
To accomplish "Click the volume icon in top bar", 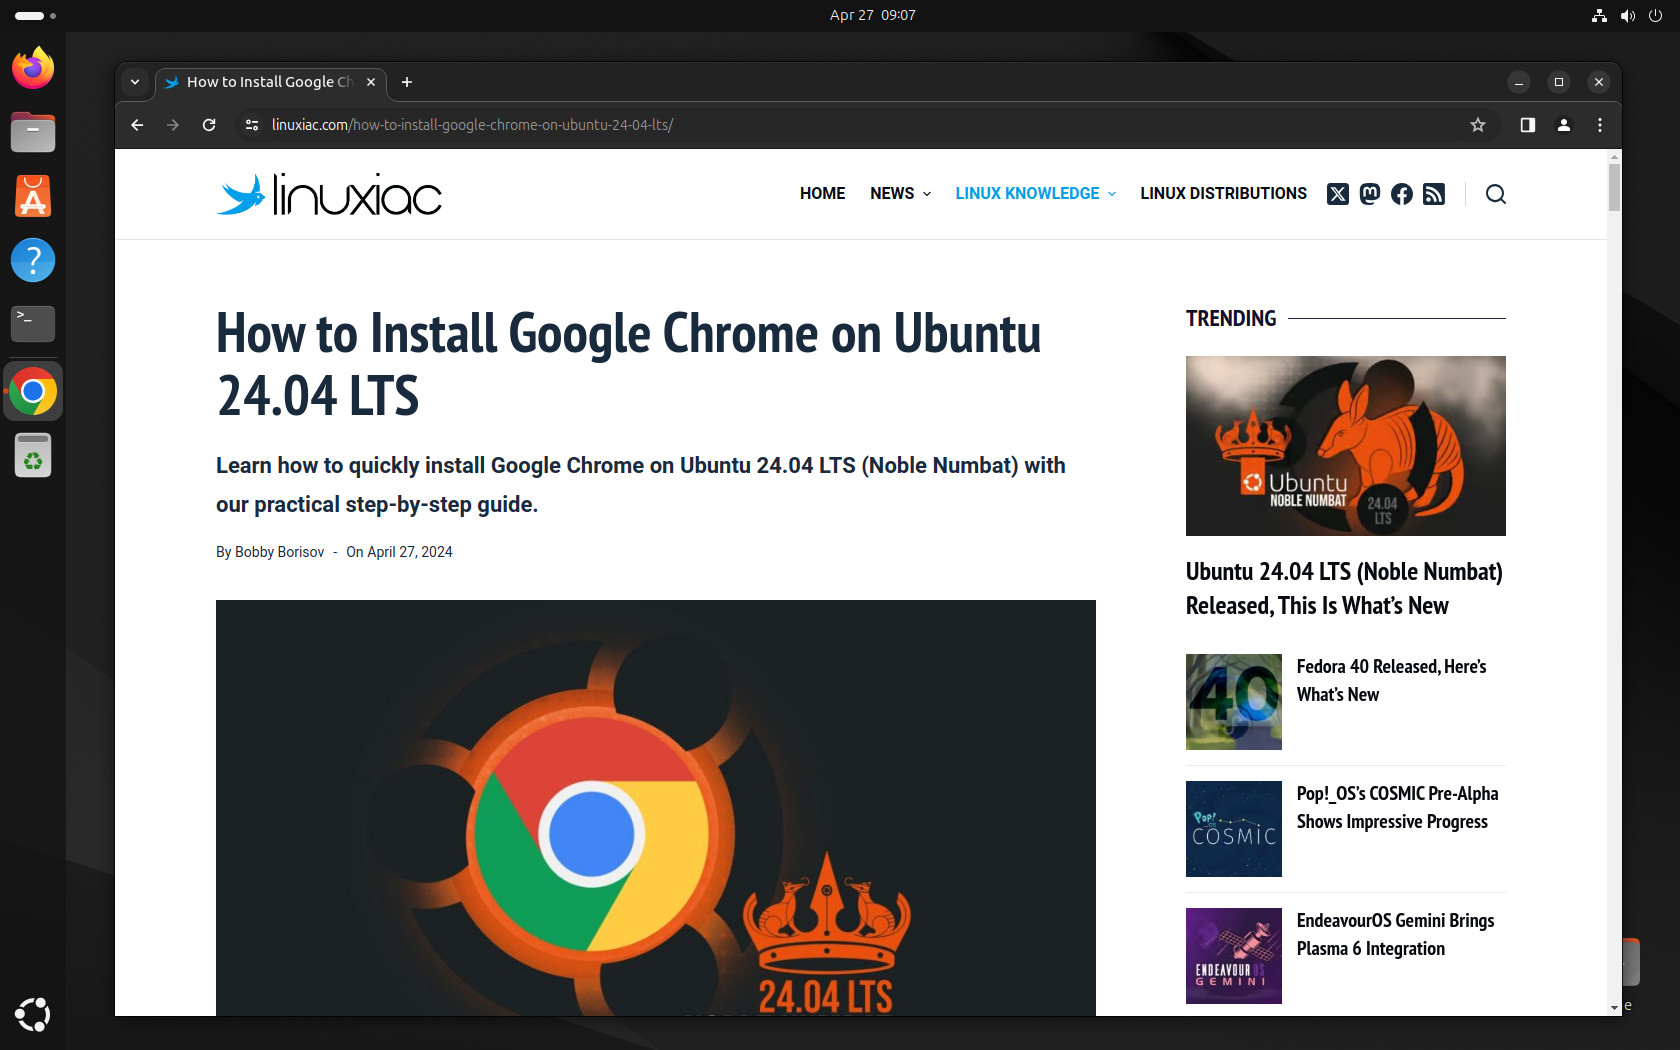I will click(x=1627, y=15).
